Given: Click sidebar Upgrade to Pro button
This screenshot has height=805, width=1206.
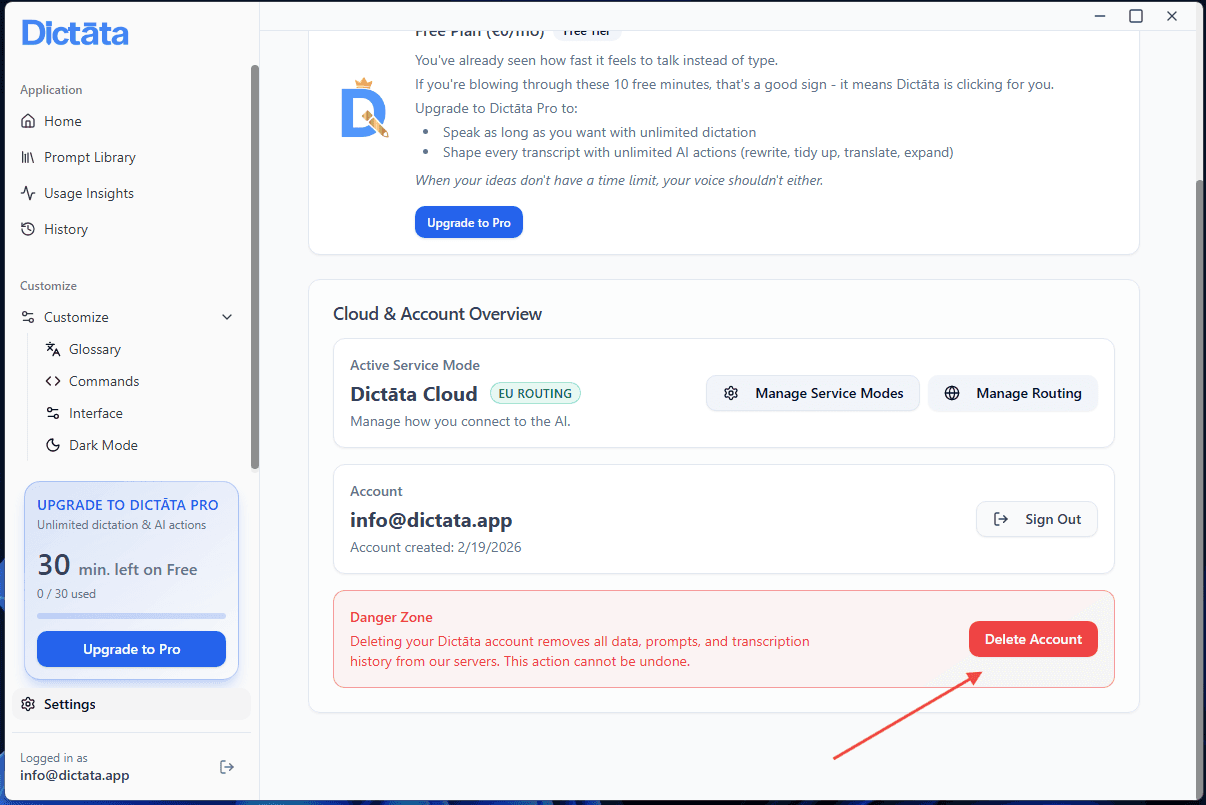Looking at the screenshot, I should 131,649.
